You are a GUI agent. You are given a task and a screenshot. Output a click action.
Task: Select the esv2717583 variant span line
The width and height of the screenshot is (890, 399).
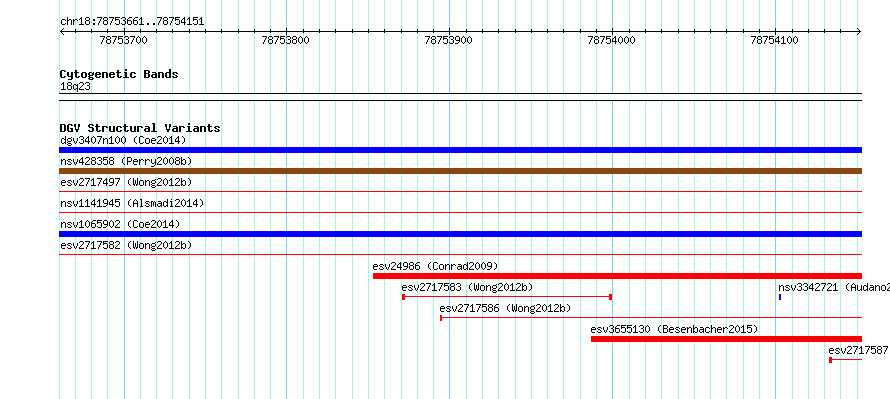click(x=507, y=297)
